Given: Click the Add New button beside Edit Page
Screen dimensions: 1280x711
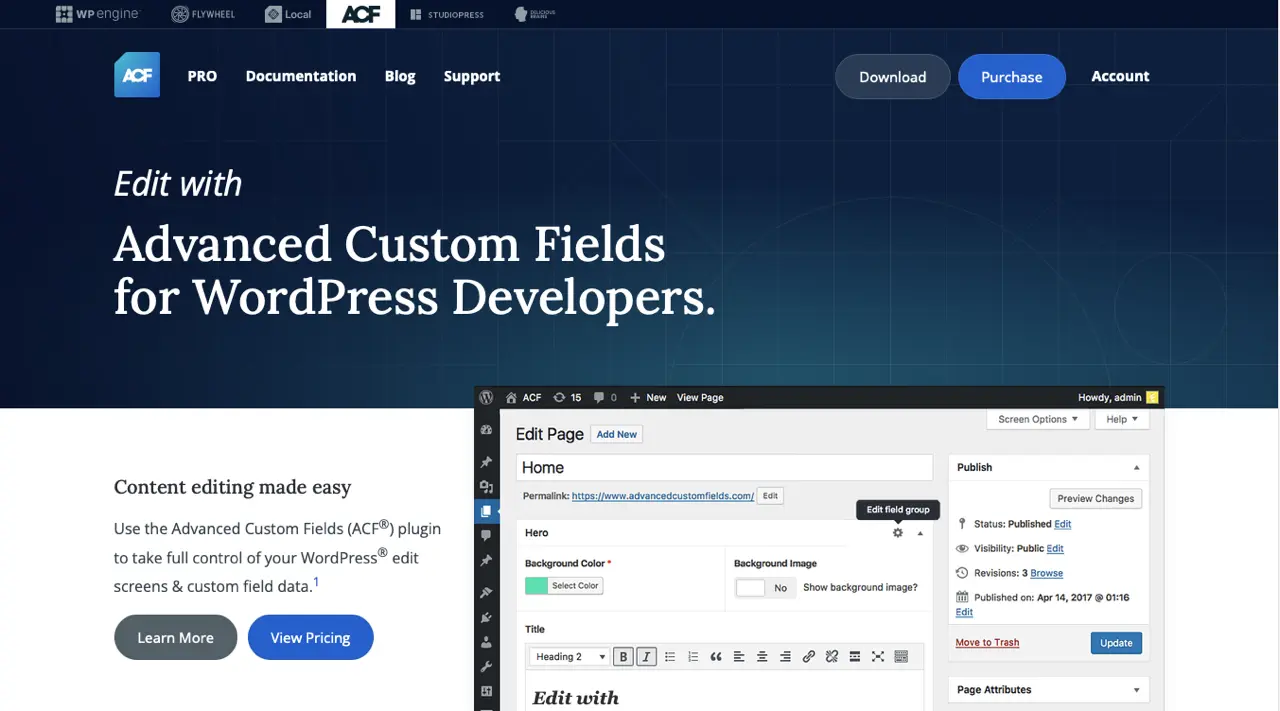Looking at the screenshot, I should tap(616, 434).
